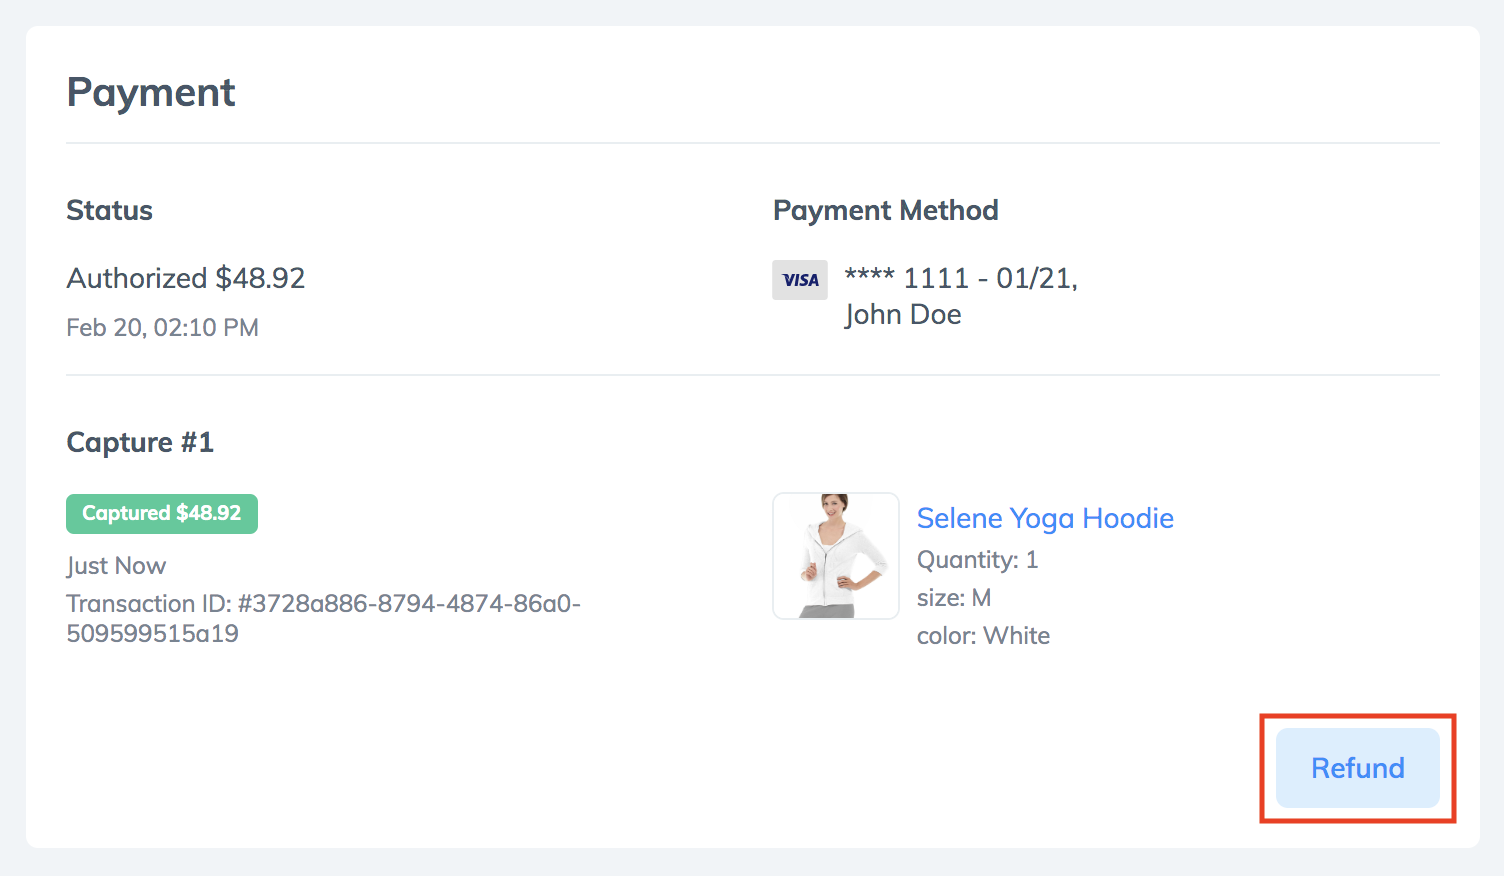1504x876 pixels.
Task: Click the Quantity: 1 text
Action: tap(978, 560)
